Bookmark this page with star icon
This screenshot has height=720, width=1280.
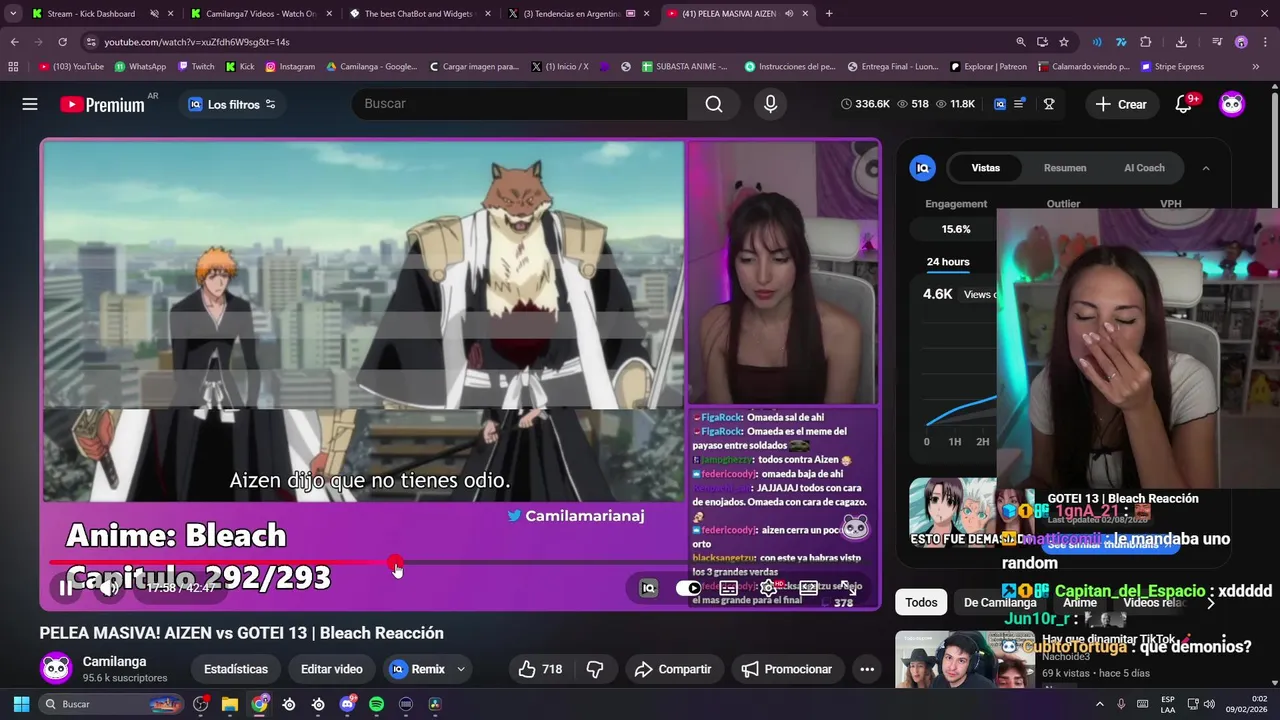(x=1064, y=42)
